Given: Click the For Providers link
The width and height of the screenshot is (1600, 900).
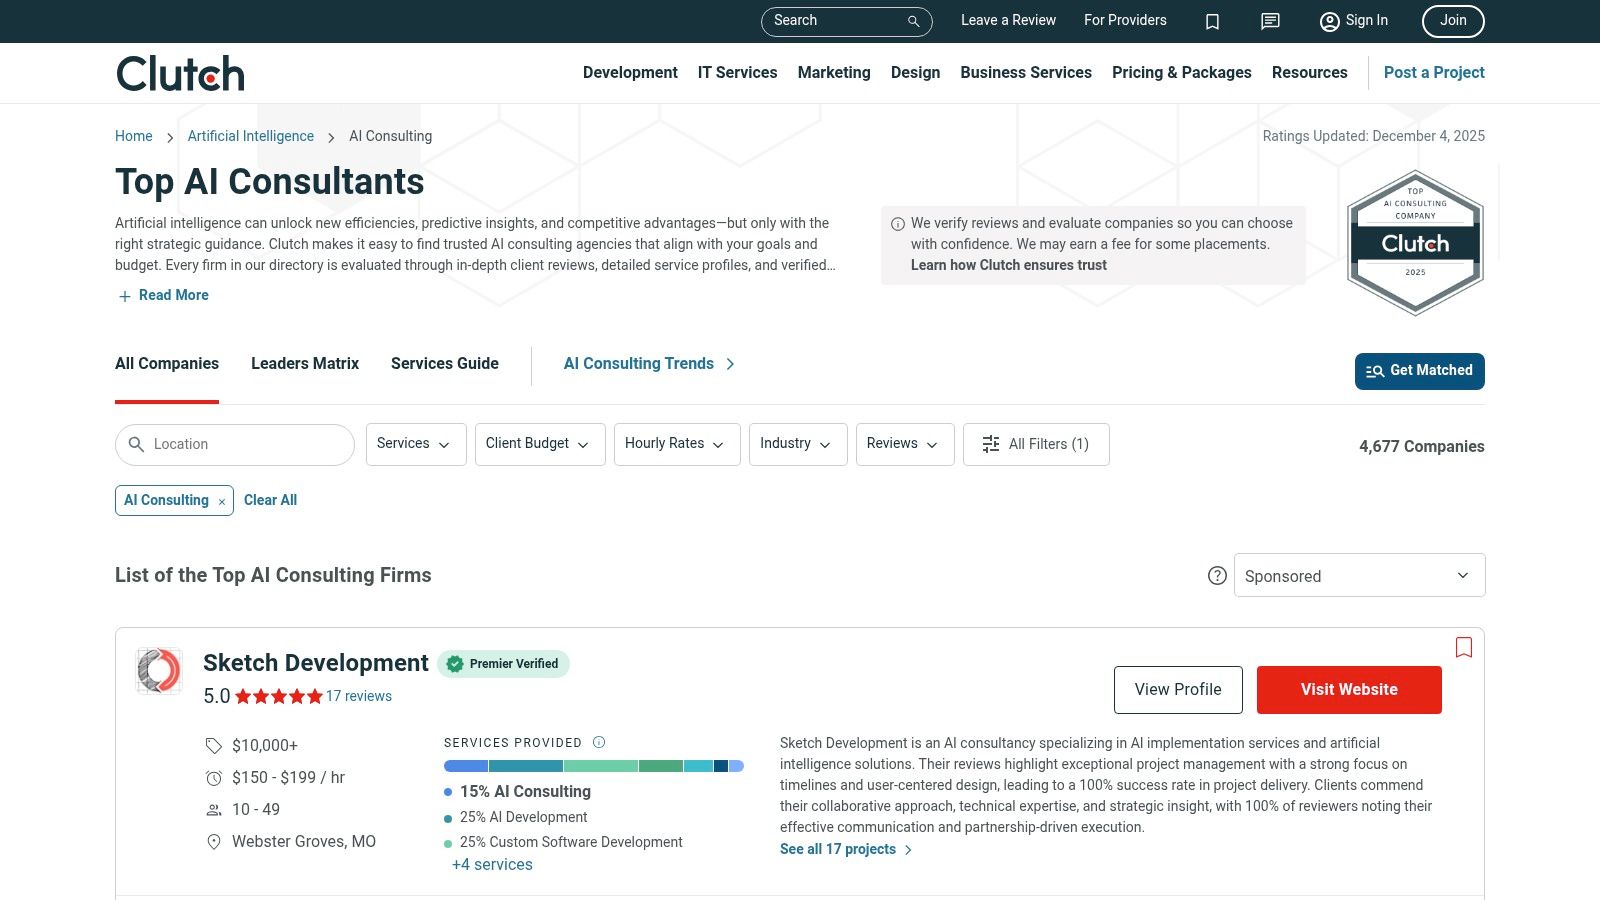Looking at the screenshot, I should pyautogui.click(x=1125, y=20).
